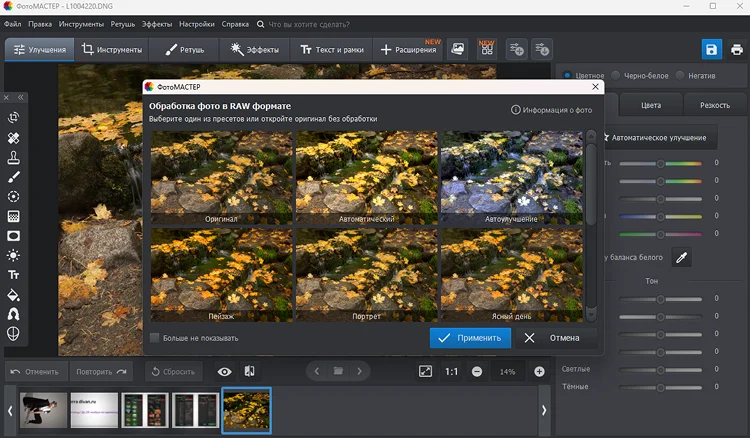Expand filmstrip with the right arrow
Screen dimensions: 750x438
544,410
